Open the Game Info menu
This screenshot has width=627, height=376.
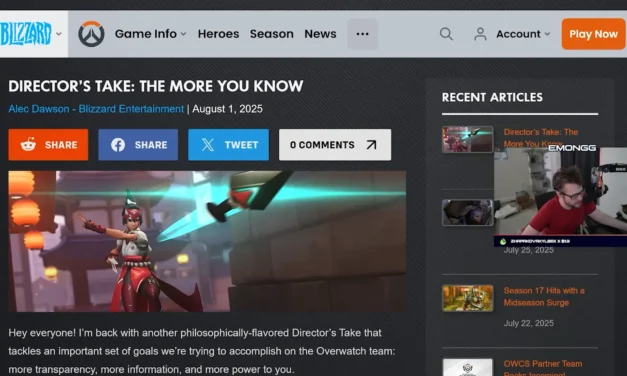pyautogui.click(x=150, y=34)
